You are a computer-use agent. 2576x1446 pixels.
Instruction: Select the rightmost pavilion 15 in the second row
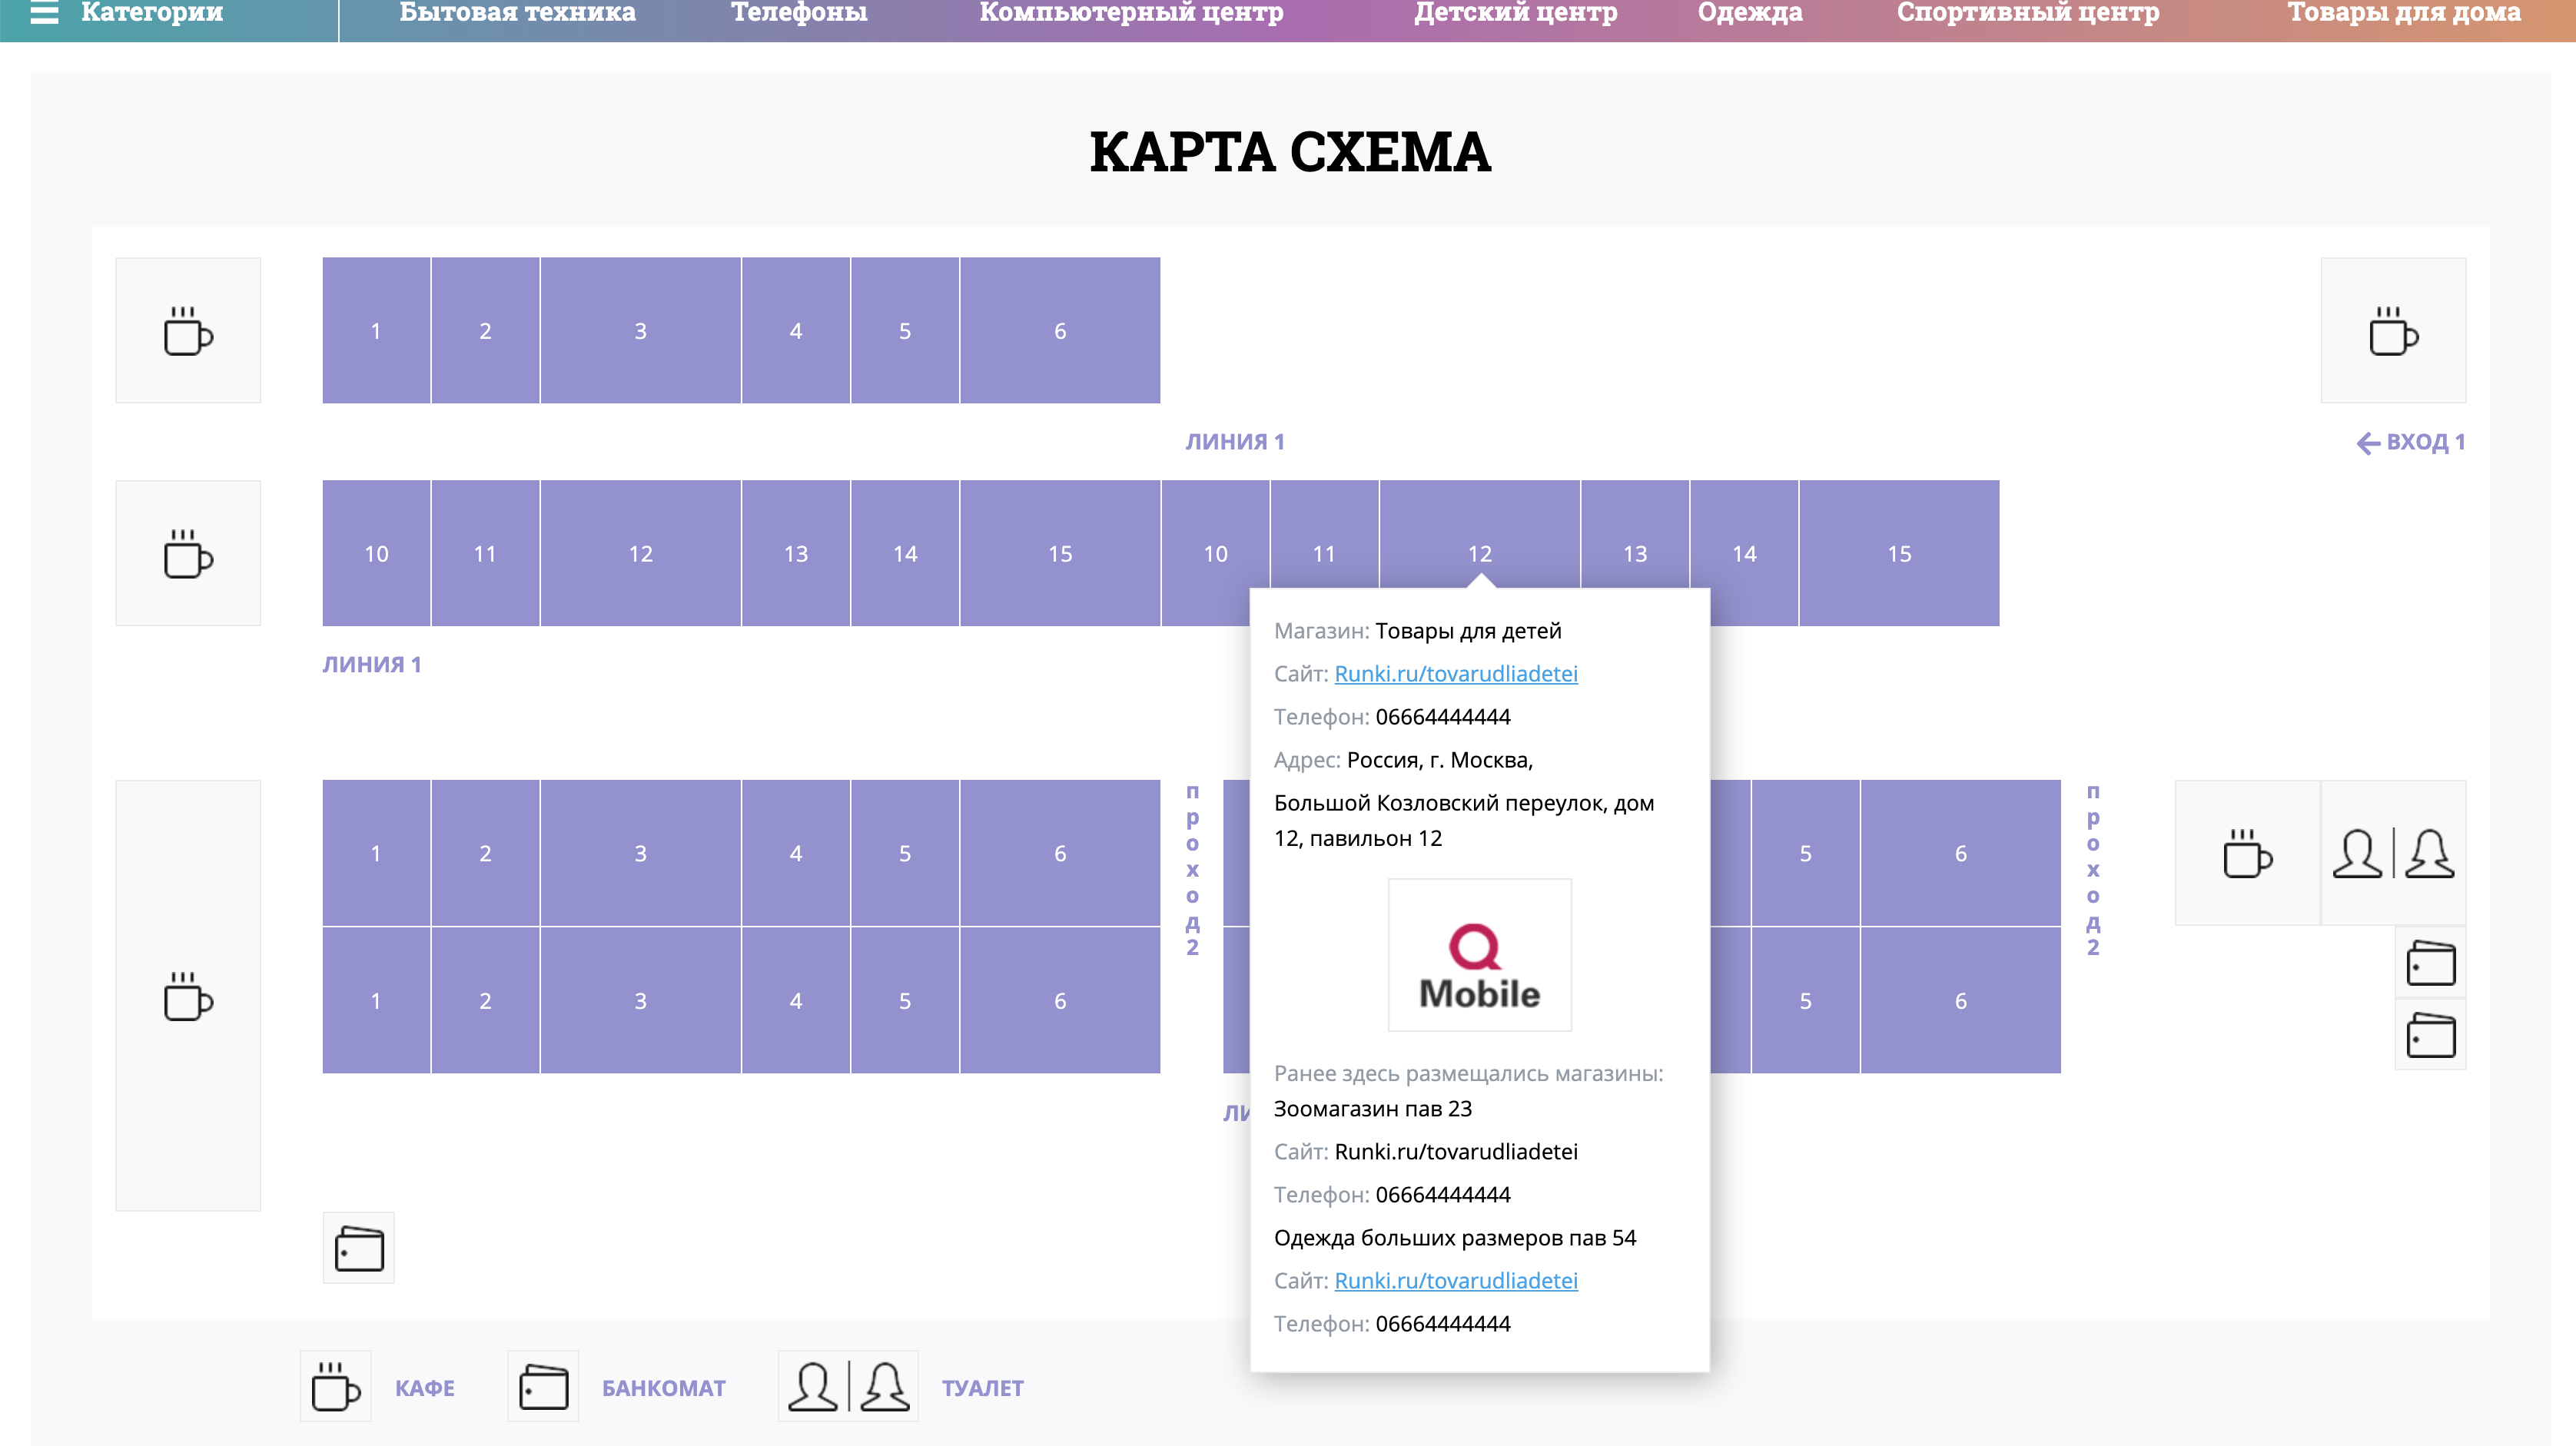coord(1899,553)
